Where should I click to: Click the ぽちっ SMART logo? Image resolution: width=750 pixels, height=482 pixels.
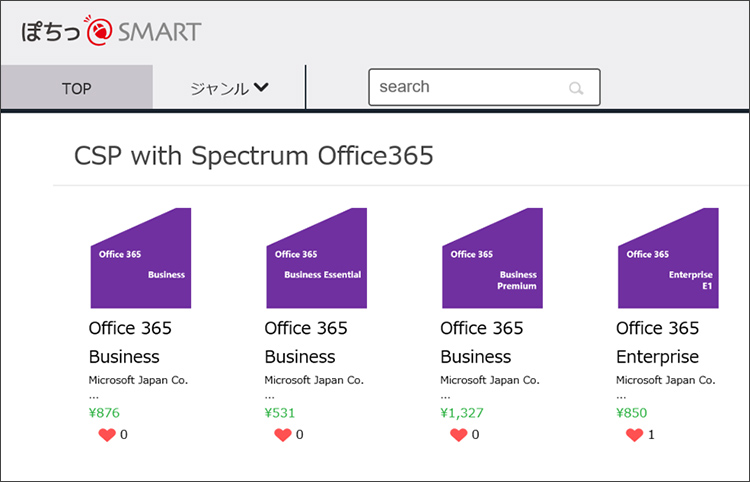click(111, 31)
